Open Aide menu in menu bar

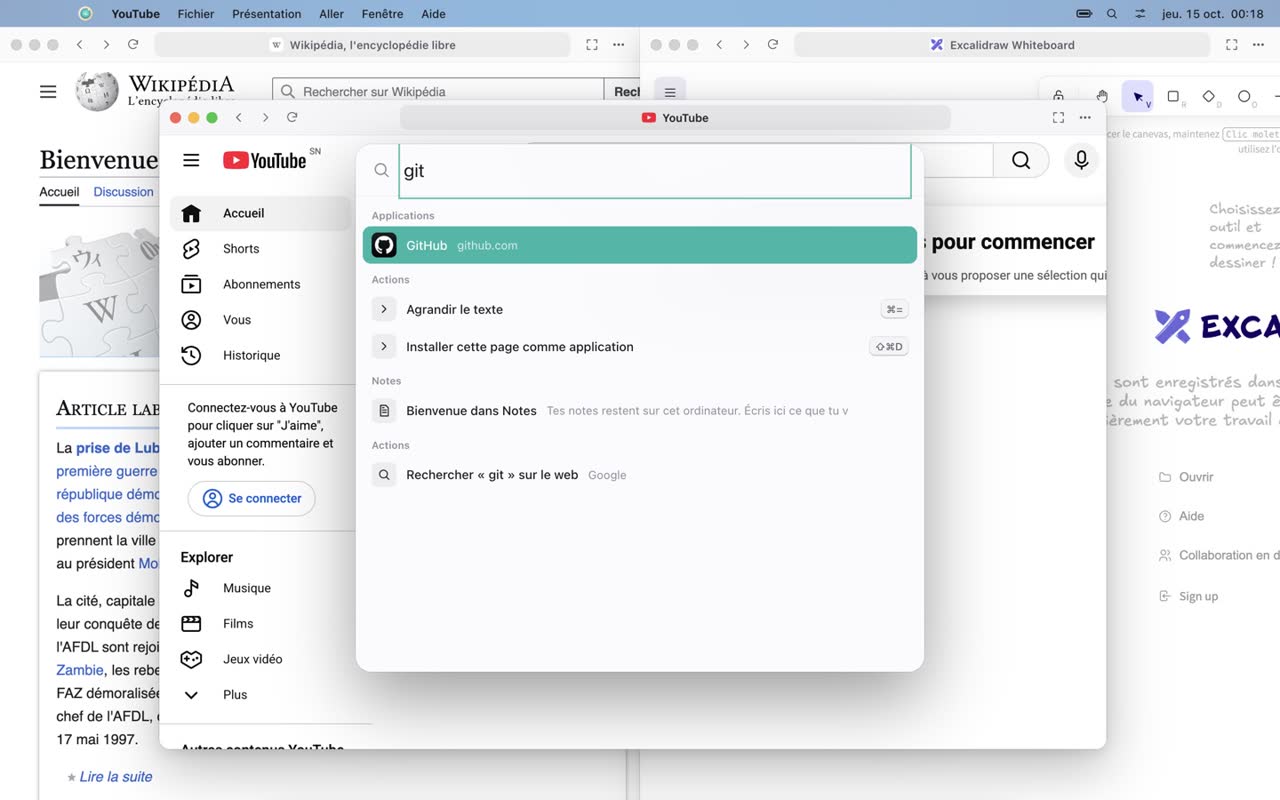coord(433,14)
